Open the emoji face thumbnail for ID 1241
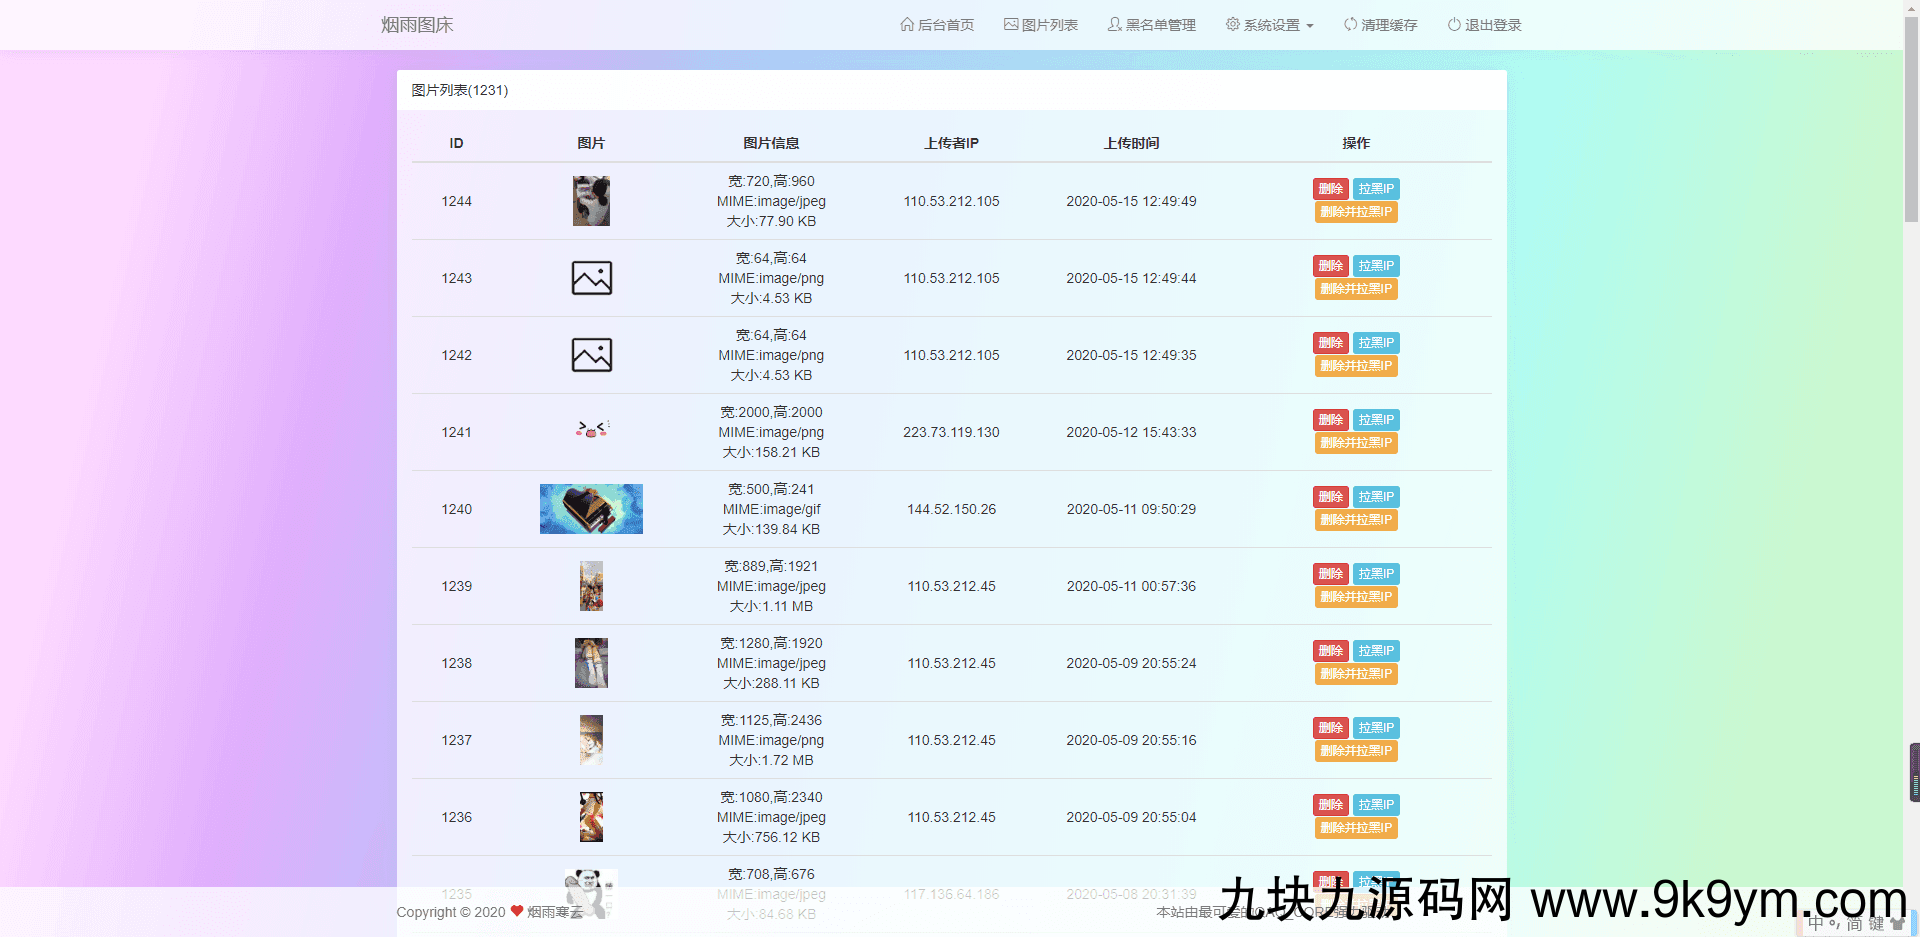This screenshot has width=1920, height=937. (x=591, y=430)
